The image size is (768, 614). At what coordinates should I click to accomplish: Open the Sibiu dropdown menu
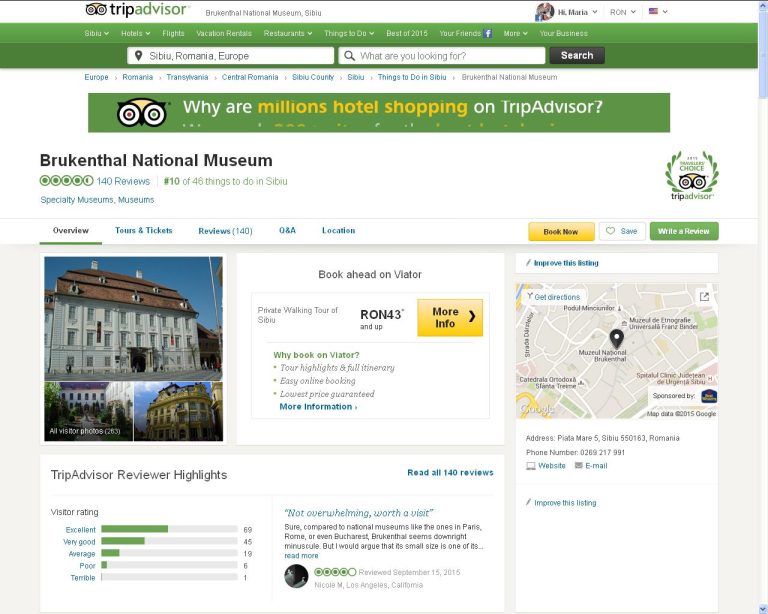96,33
